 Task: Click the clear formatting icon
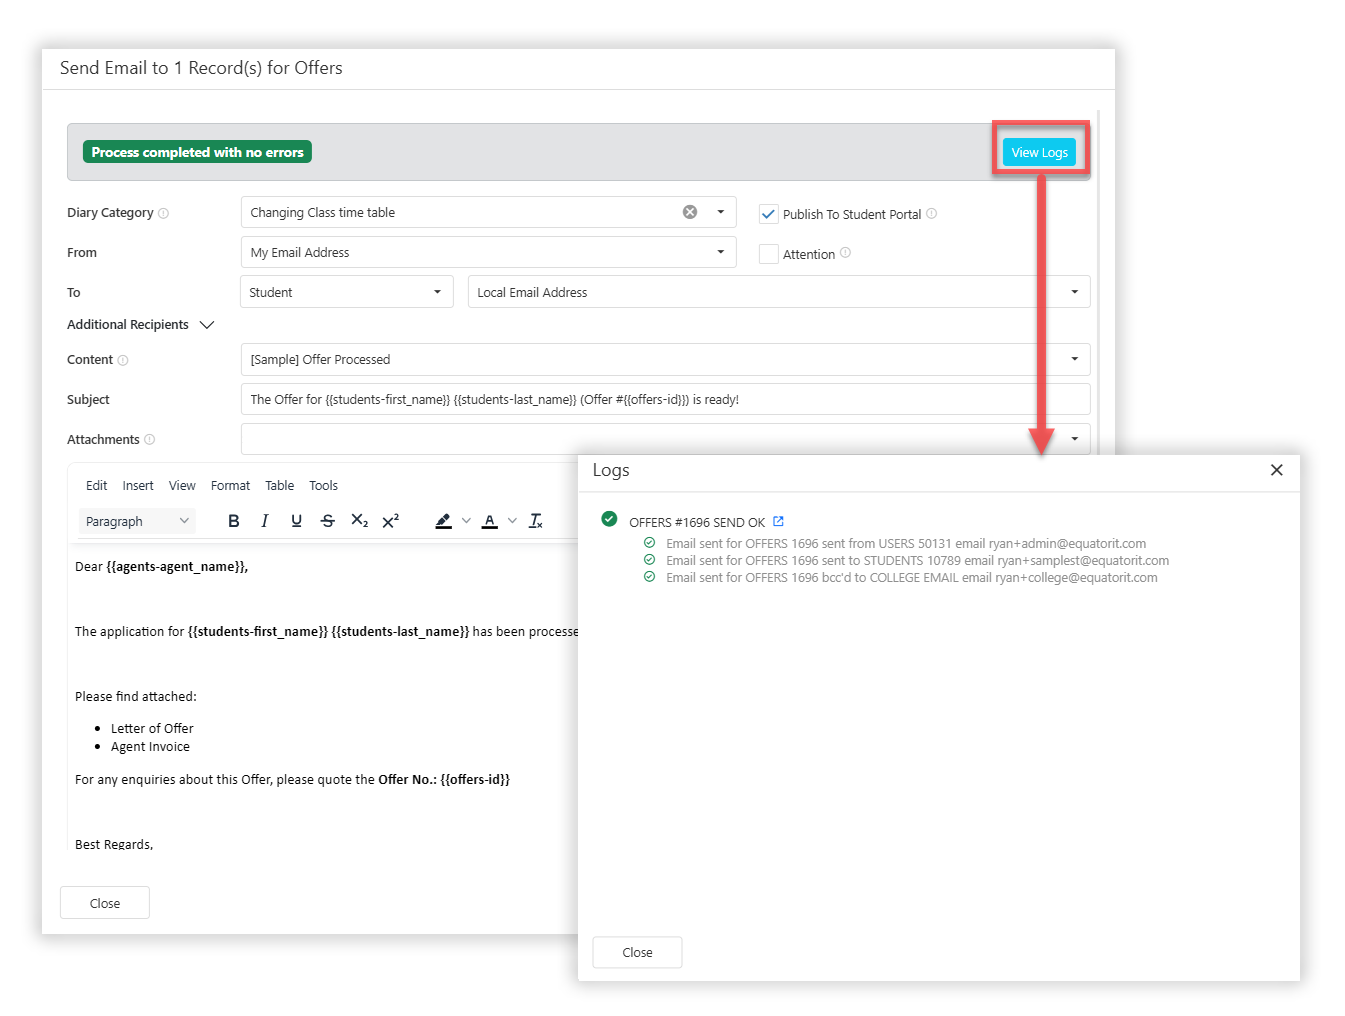pos(536,521)
